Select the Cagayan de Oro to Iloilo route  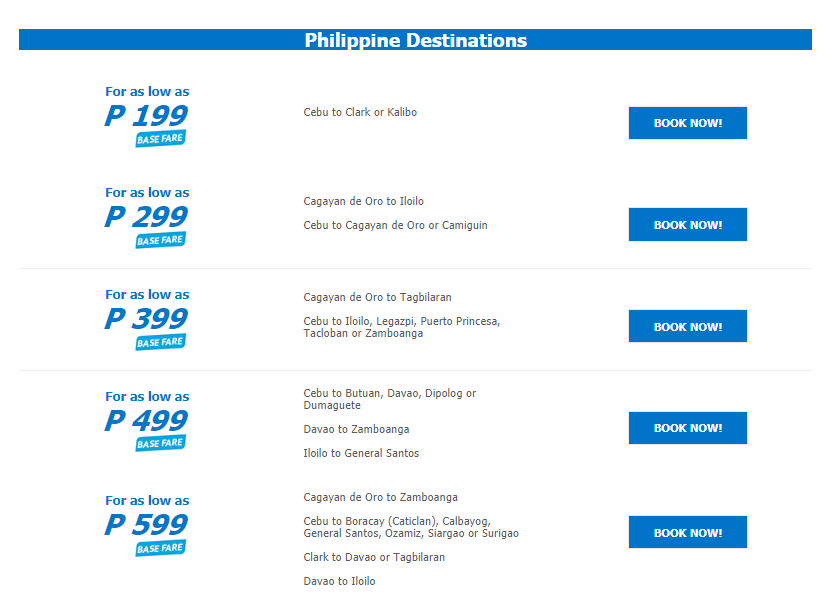364,201
